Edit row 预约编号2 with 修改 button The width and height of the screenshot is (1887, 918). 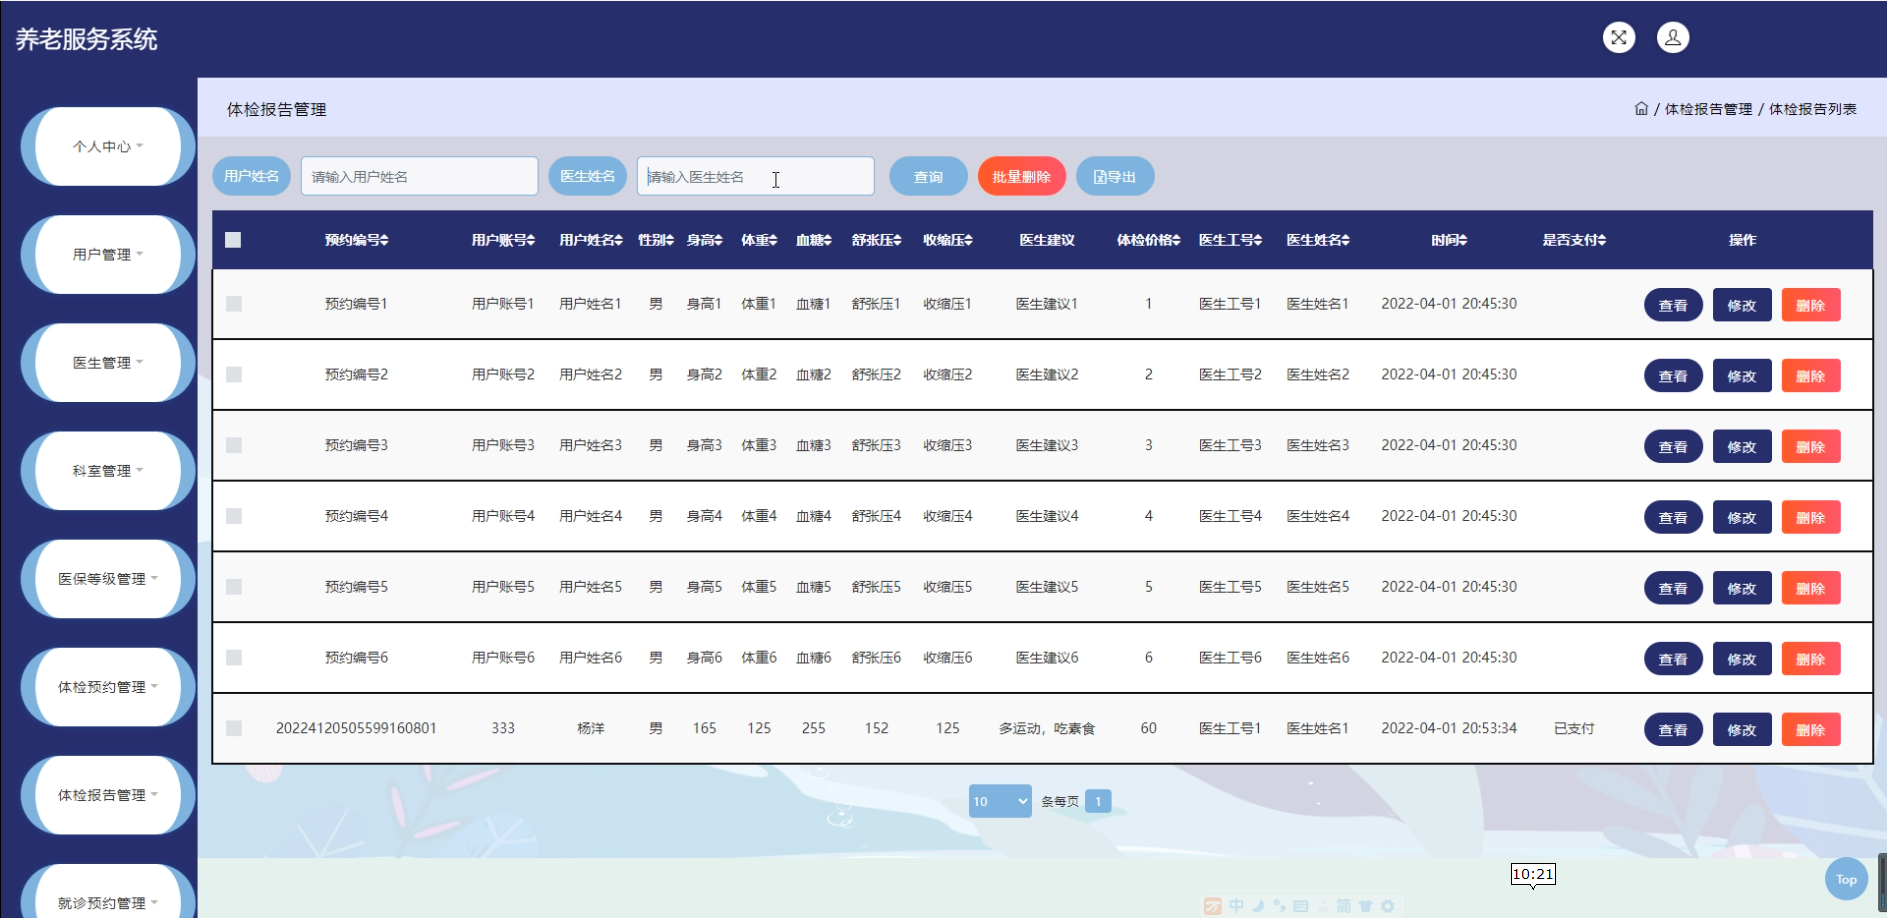click(1742, 376)
